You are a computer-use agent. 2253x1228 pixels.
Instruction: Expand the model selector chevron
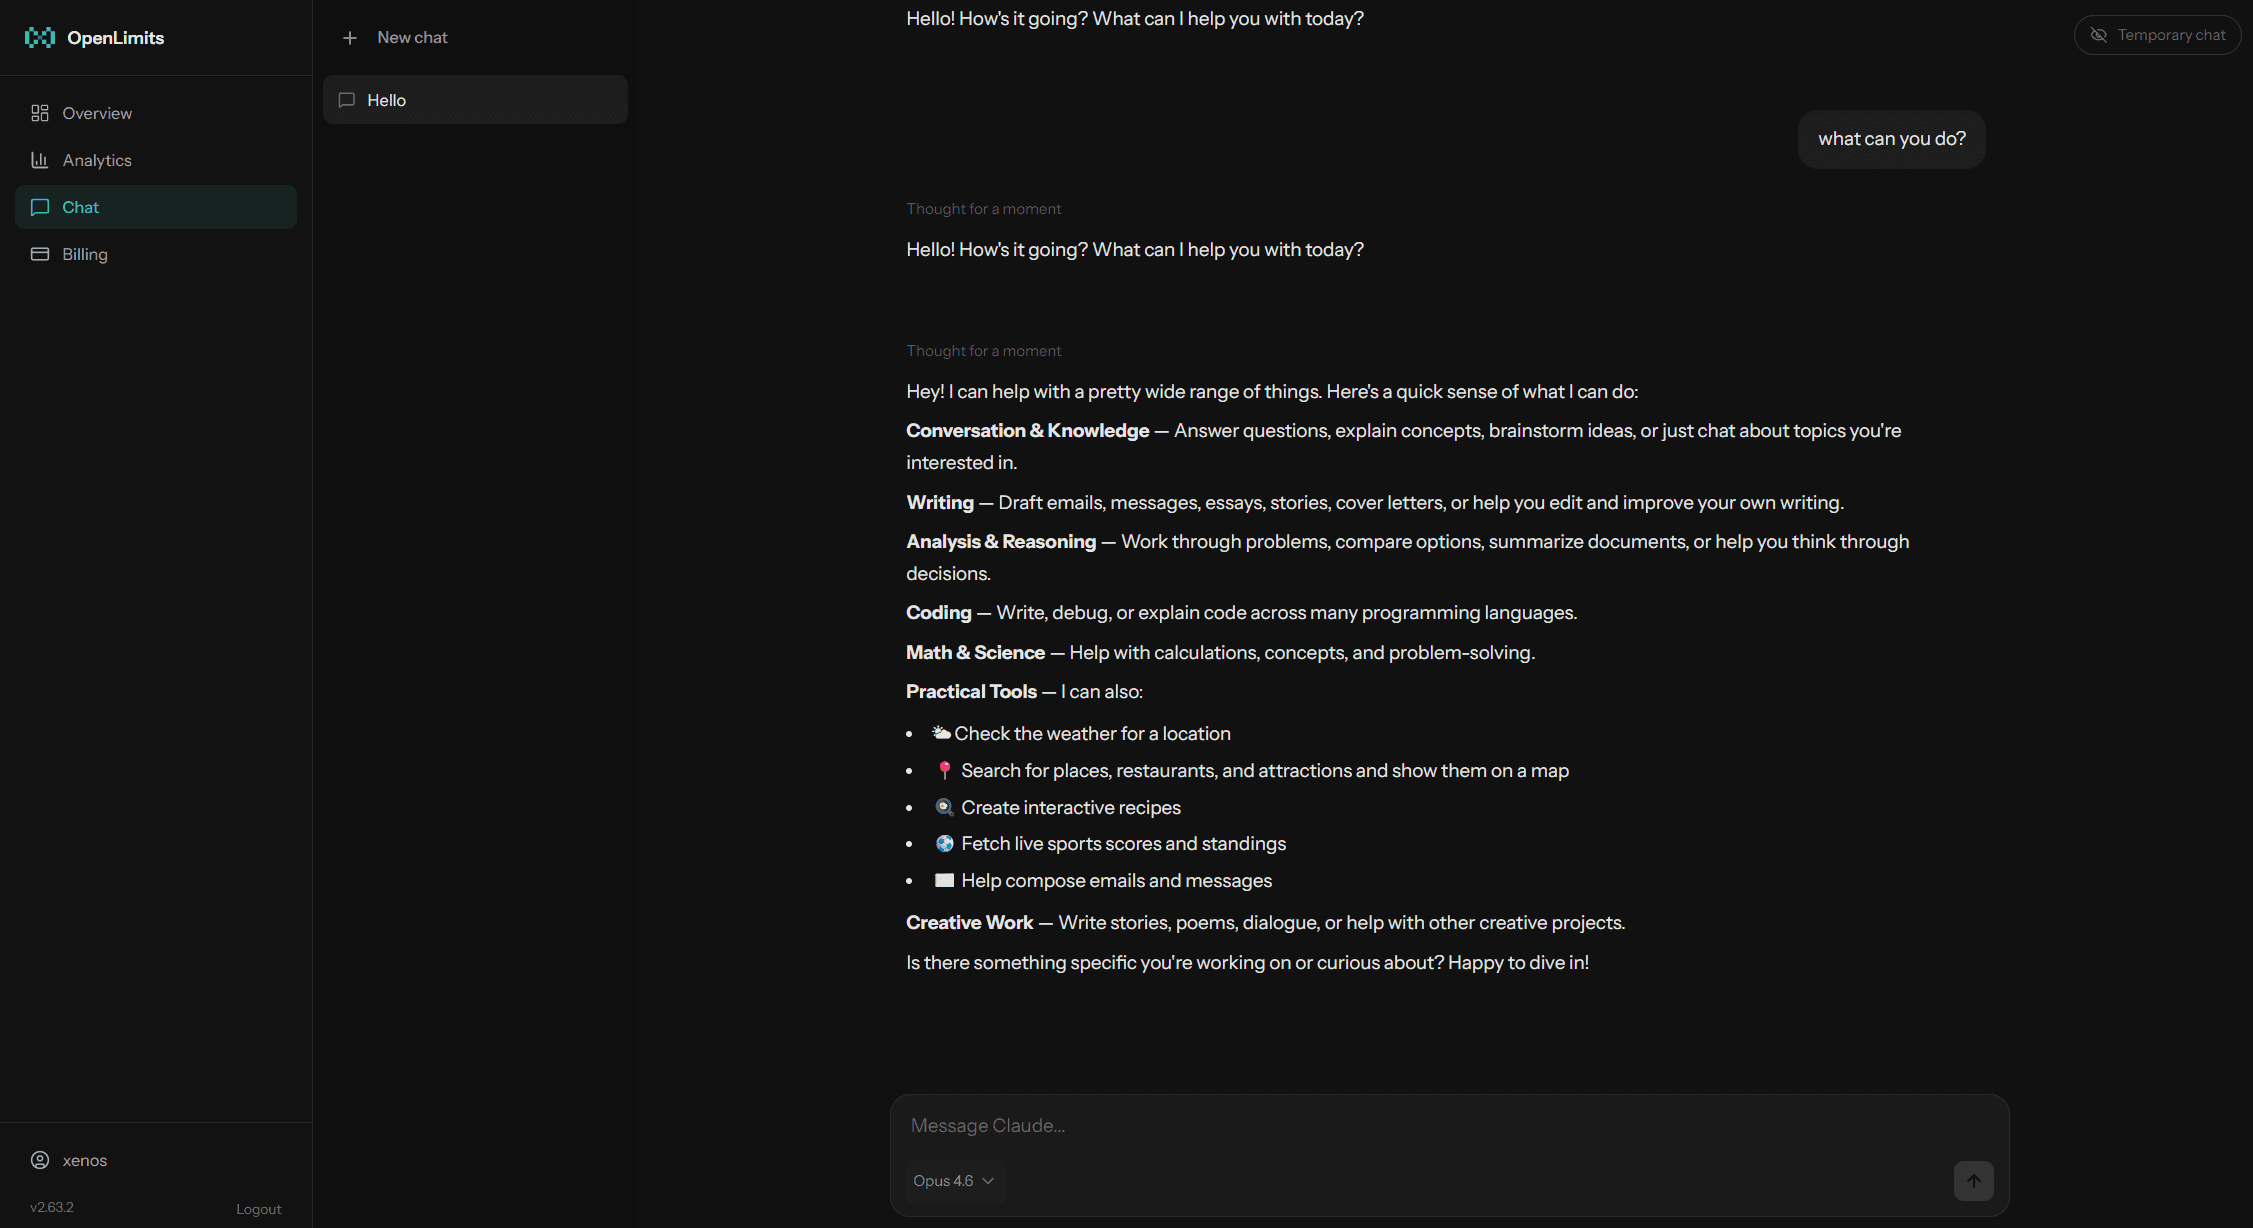coord(989,1181)
